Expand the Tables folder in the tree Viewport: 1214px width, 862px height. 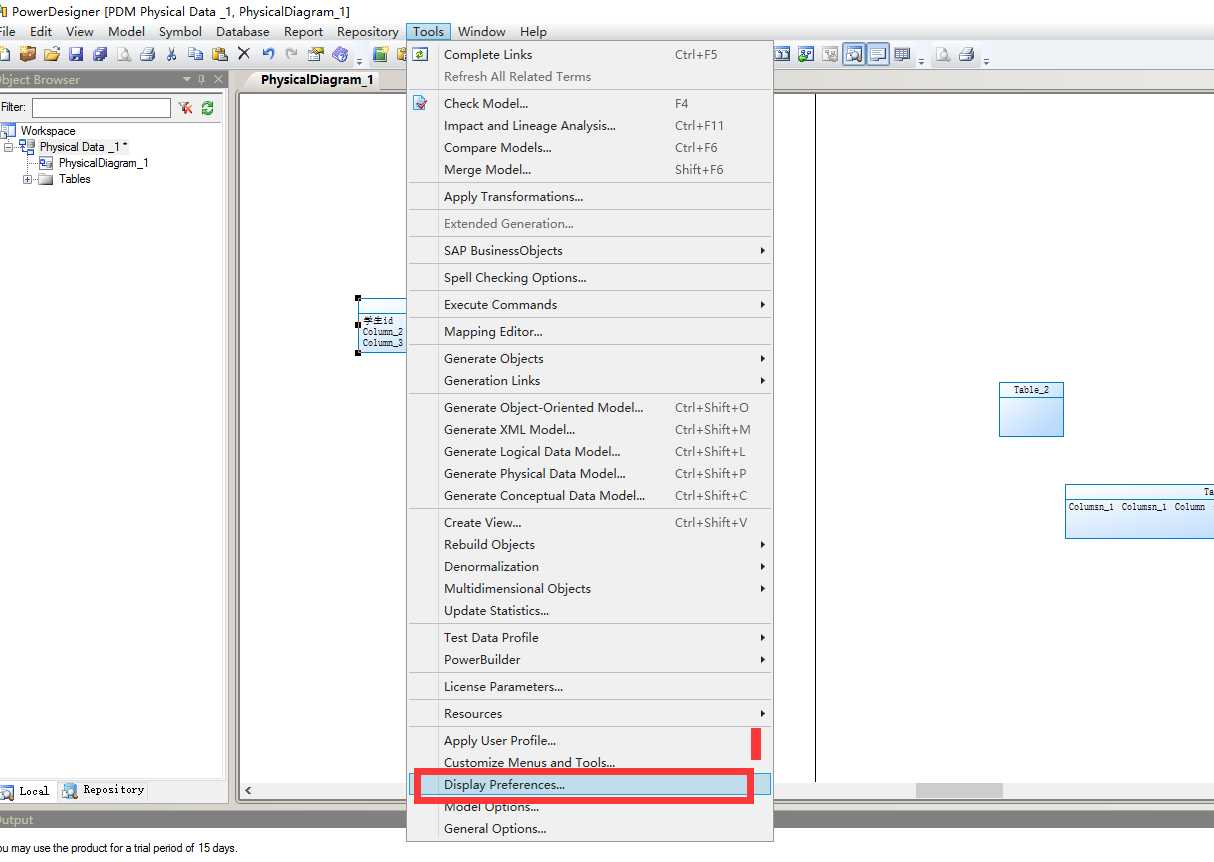pos(27,179)
